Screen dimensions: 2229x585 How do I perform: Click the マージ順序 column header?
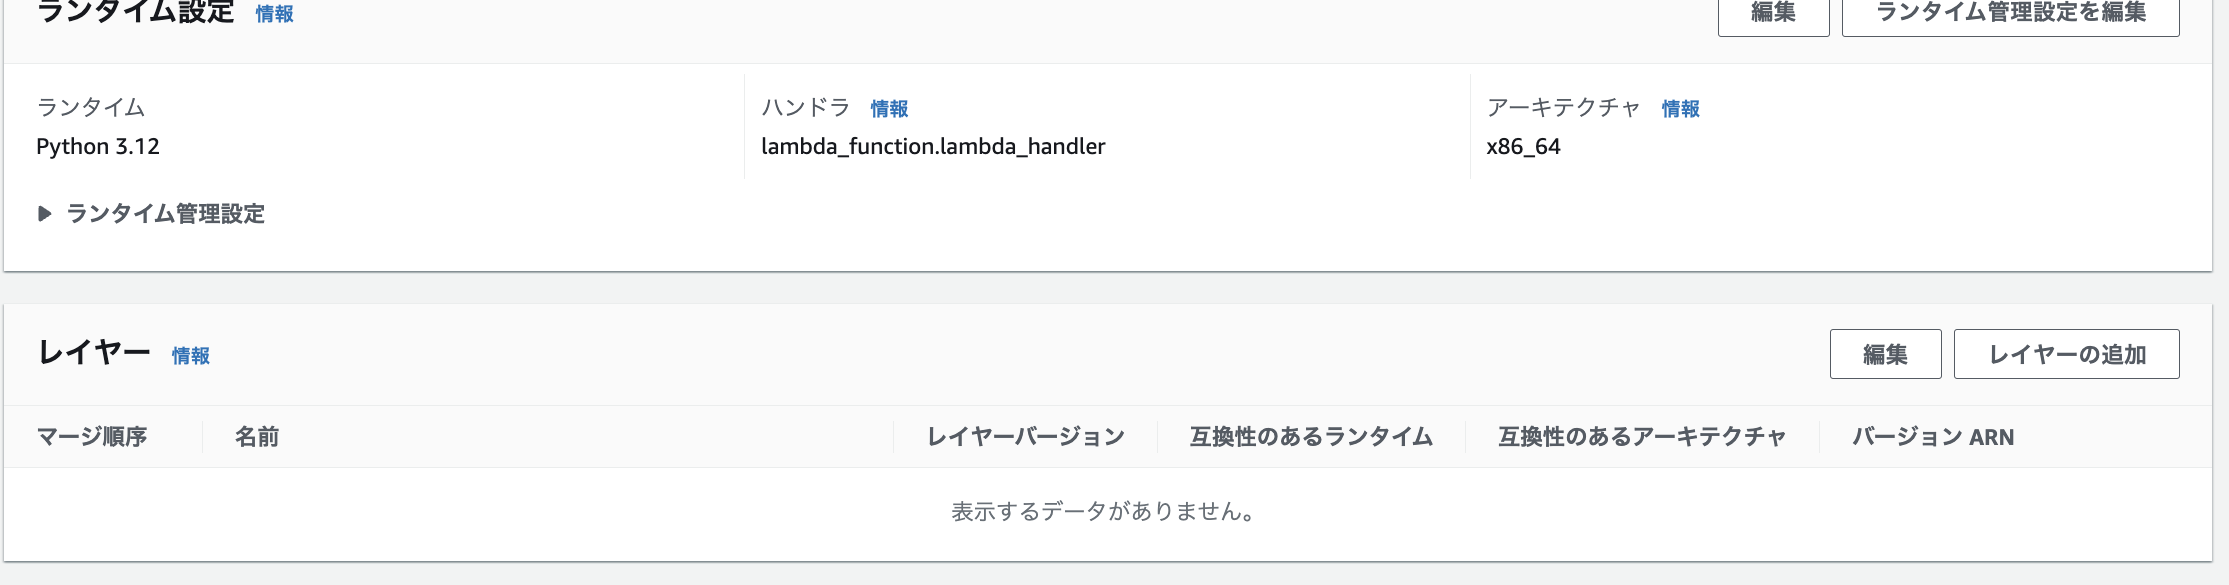click(92, 437)
